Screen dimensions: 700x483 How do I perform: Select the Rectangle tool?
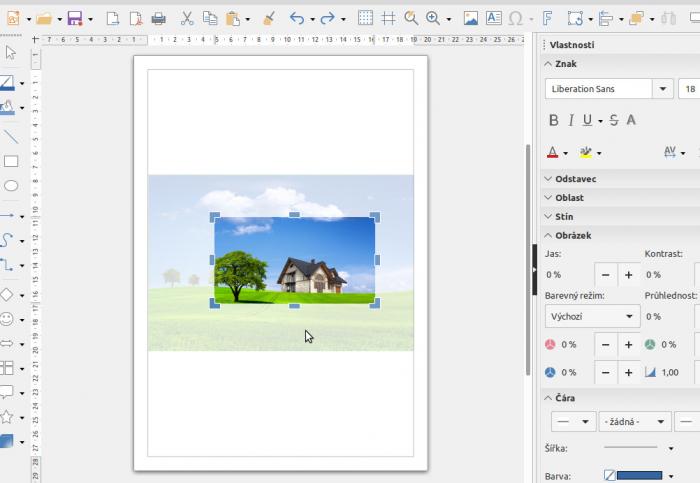11,161
